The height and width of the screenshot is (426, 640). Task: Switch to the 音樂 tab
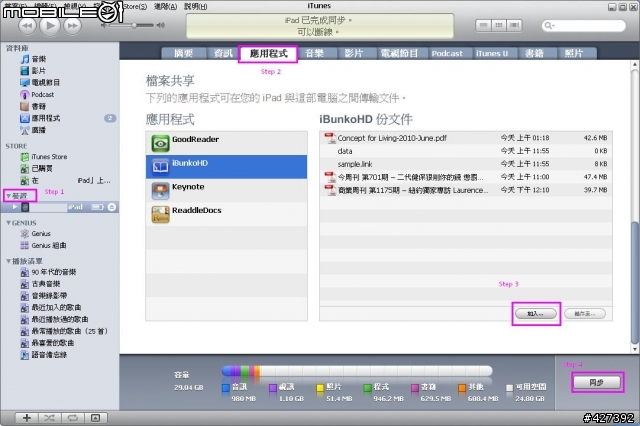click(314, 53)
